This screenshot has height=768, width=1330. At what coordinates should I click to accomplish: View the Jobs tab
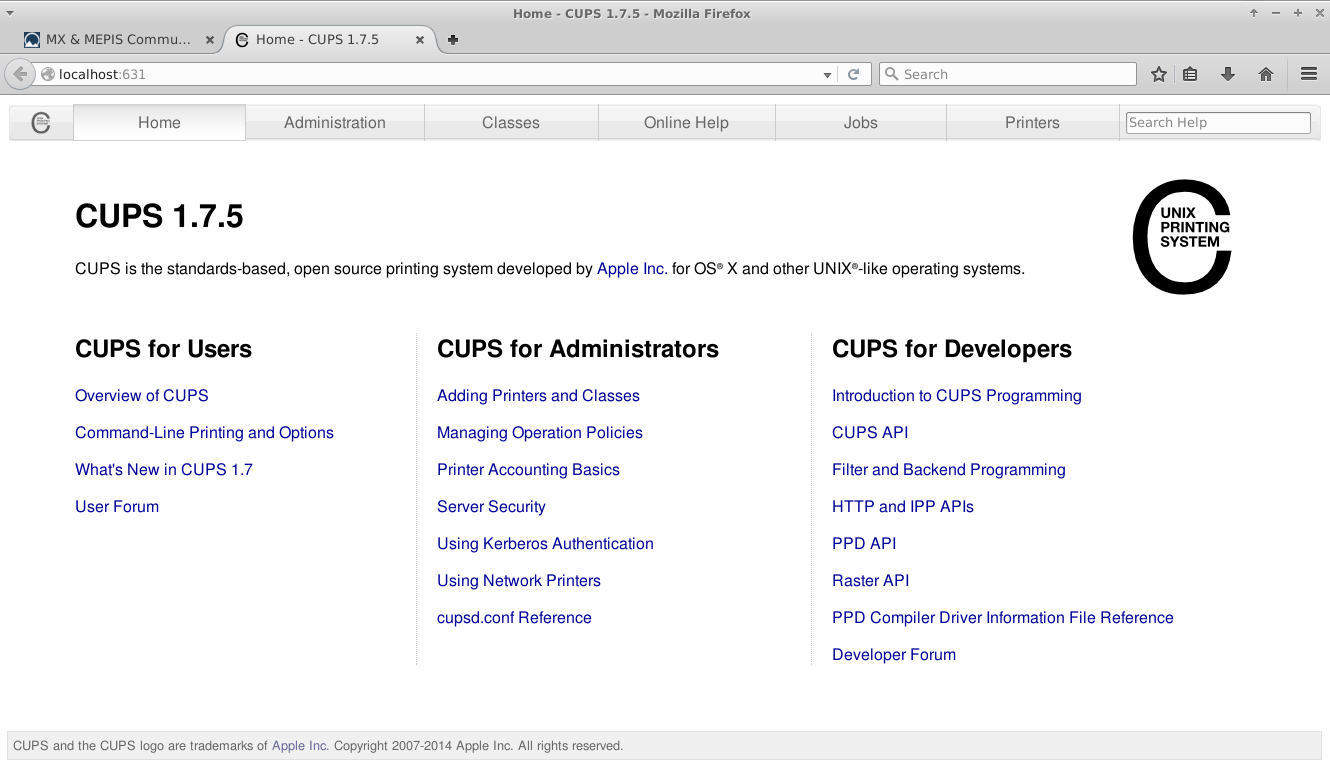(x=860, y=123)
